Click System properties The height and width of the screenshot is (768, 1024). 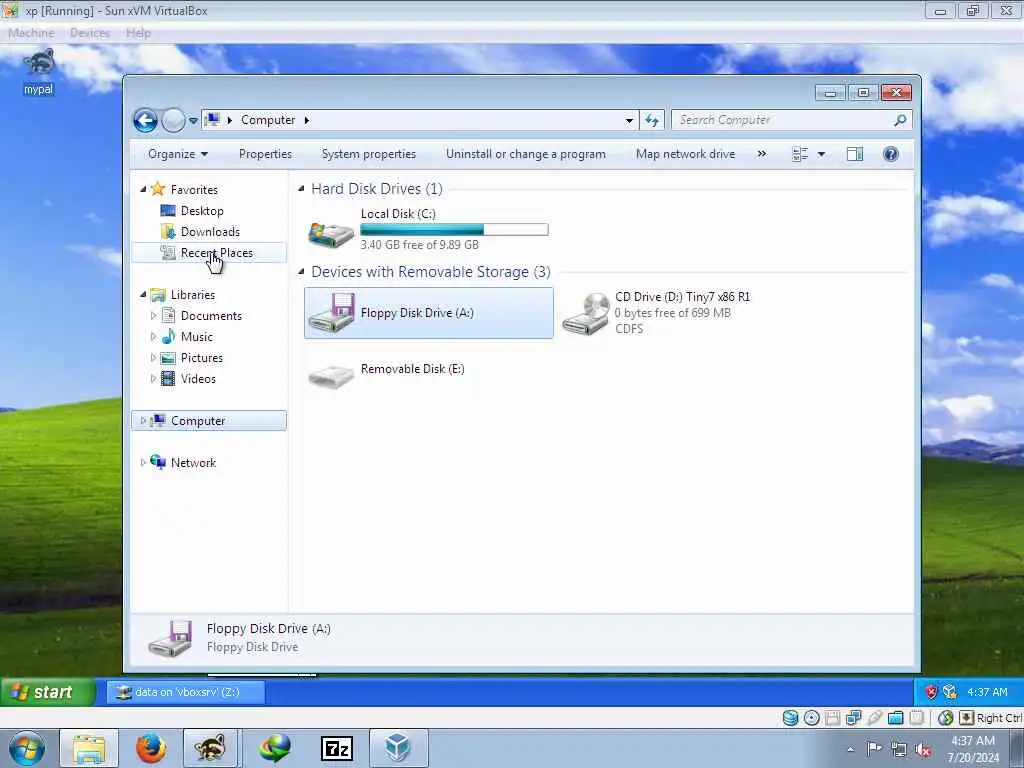pyautogui.click(x=369, y=154)
